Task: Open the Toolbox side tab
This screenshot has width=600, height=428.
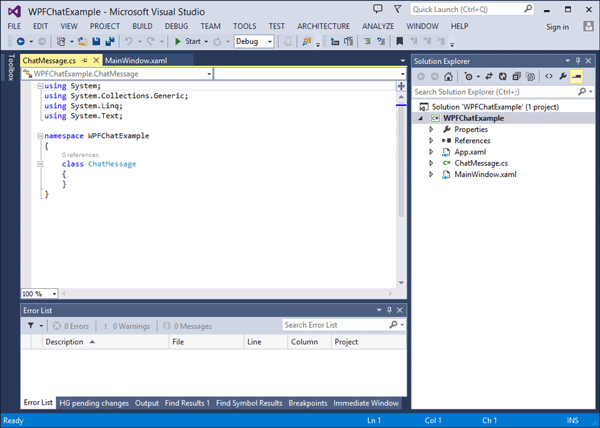Action: (x=11, y=67)
